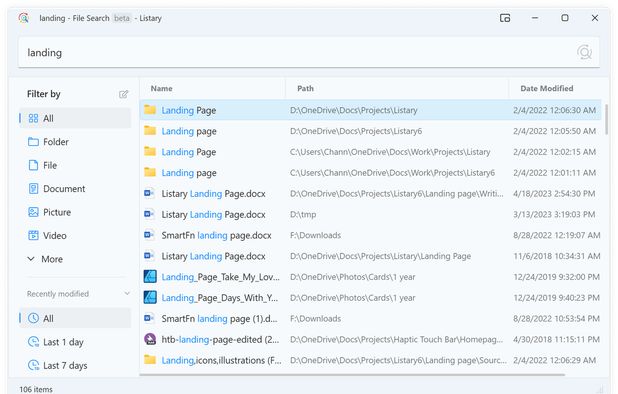Click the Filter by heading
Image resolution: width=618 pixels, height=394 pixels.
(x=44, y=94)
